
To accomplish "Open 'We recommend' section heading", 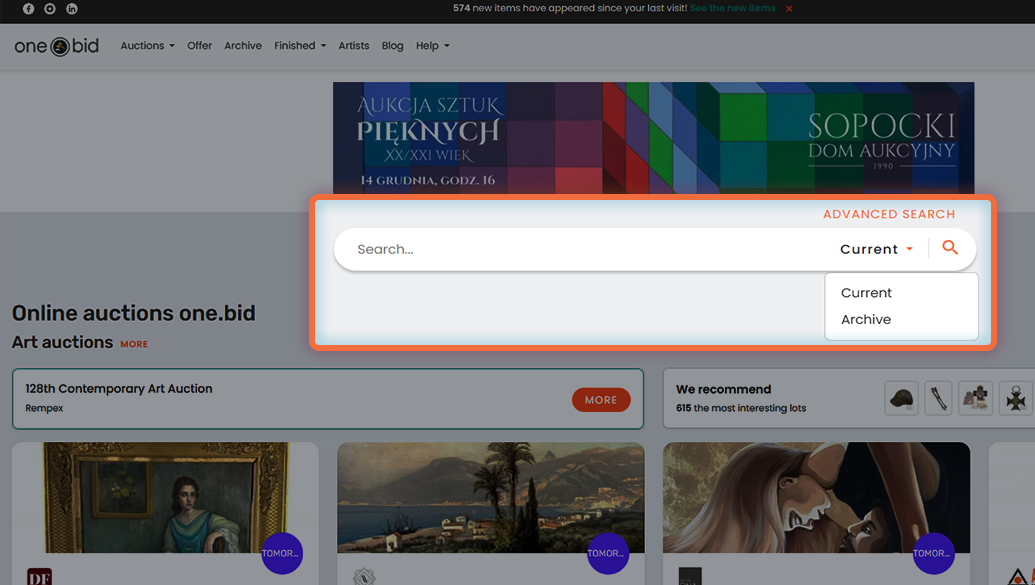I will point(723,390).
